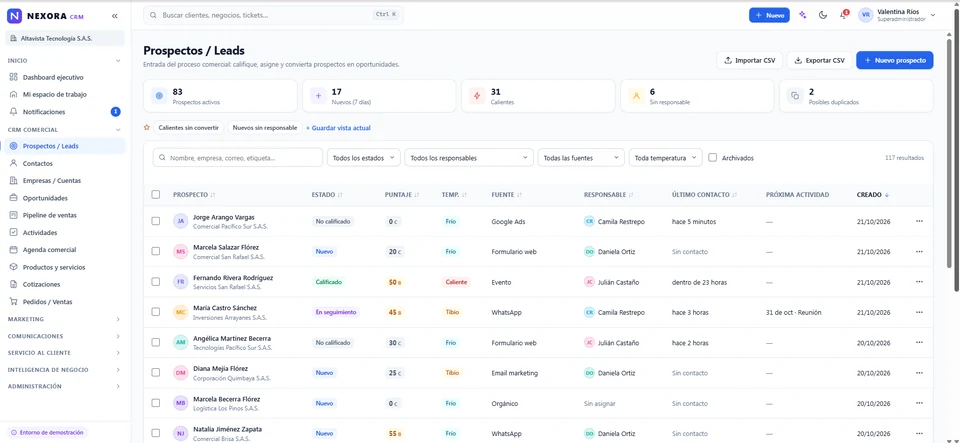This screenshot has height=443, width=960.
Task: Open the AI sparkles assistant icon
Action: [x=803, y=15]
